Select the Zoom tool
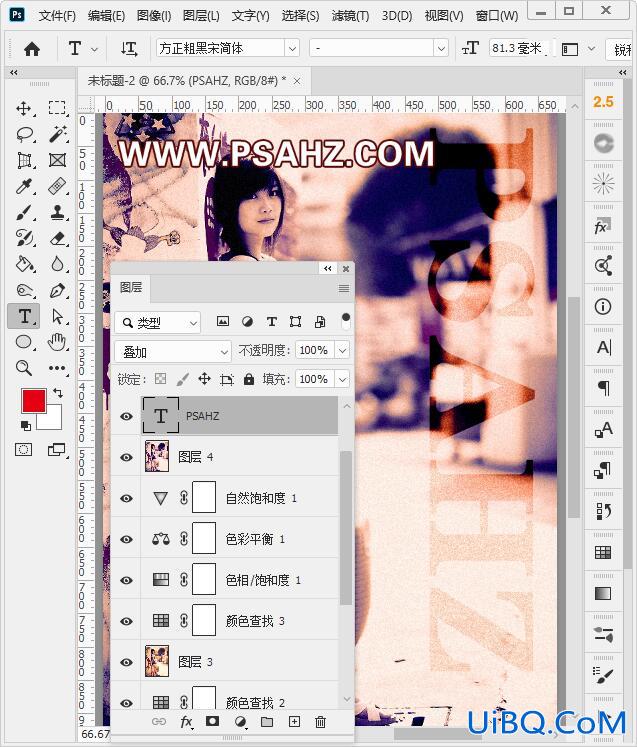637x747 pixels. click(24, 368)
